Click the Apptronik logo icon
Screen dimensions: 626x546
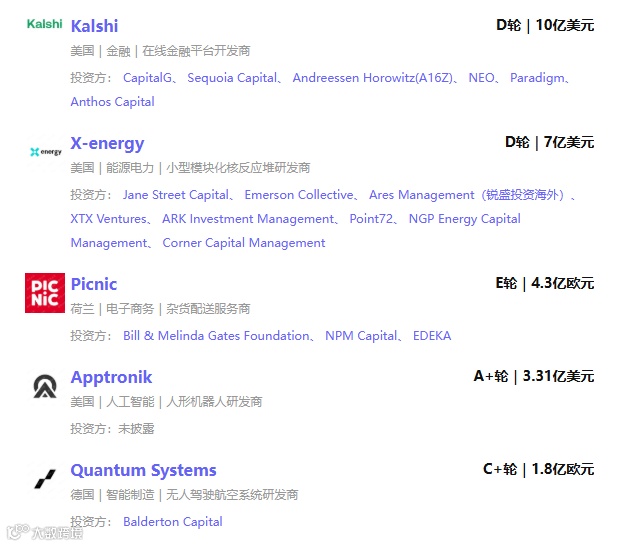[45, 386]
